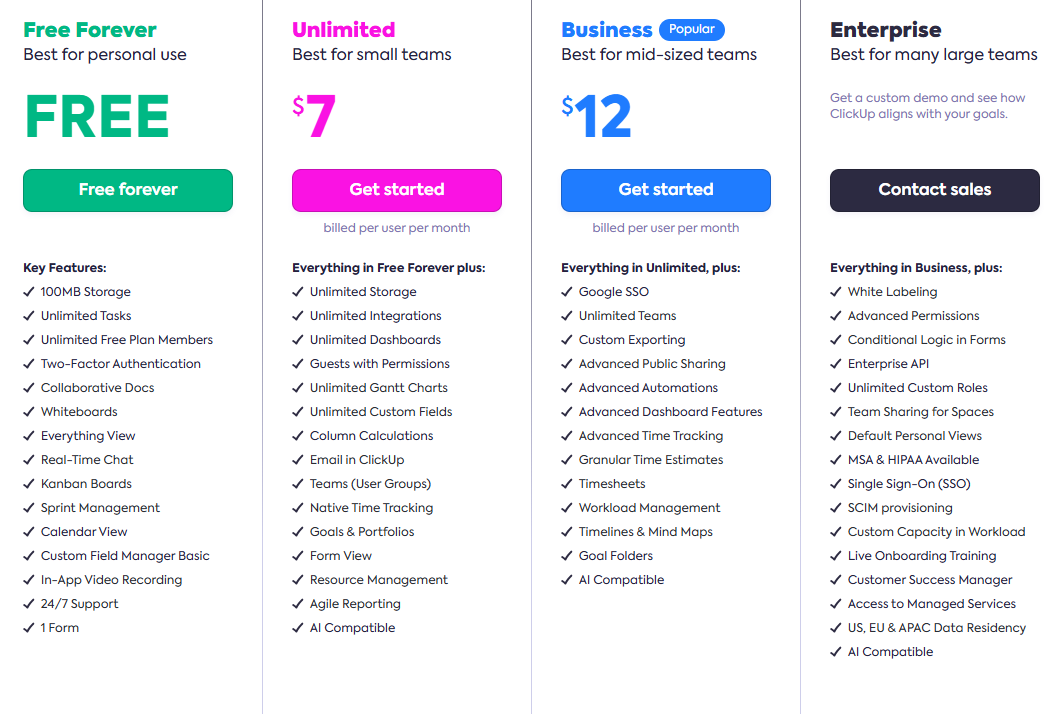Select the Popular badge beside Business
Viewport: 1062px width, 714px height.
point(692,29)
